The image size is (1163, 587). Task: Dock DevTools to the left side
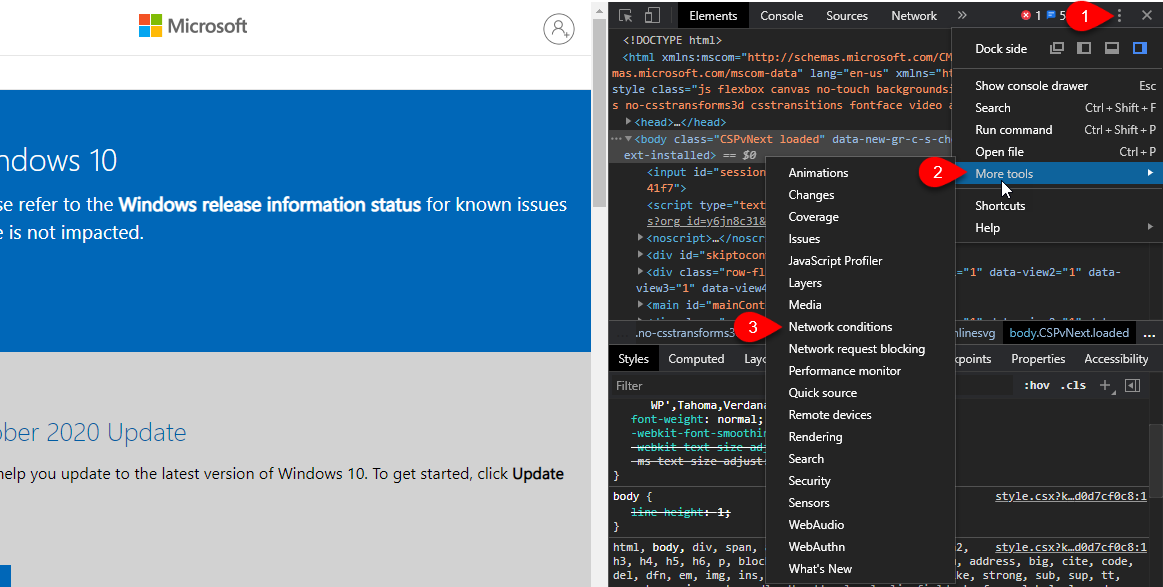pos(1084,48)
